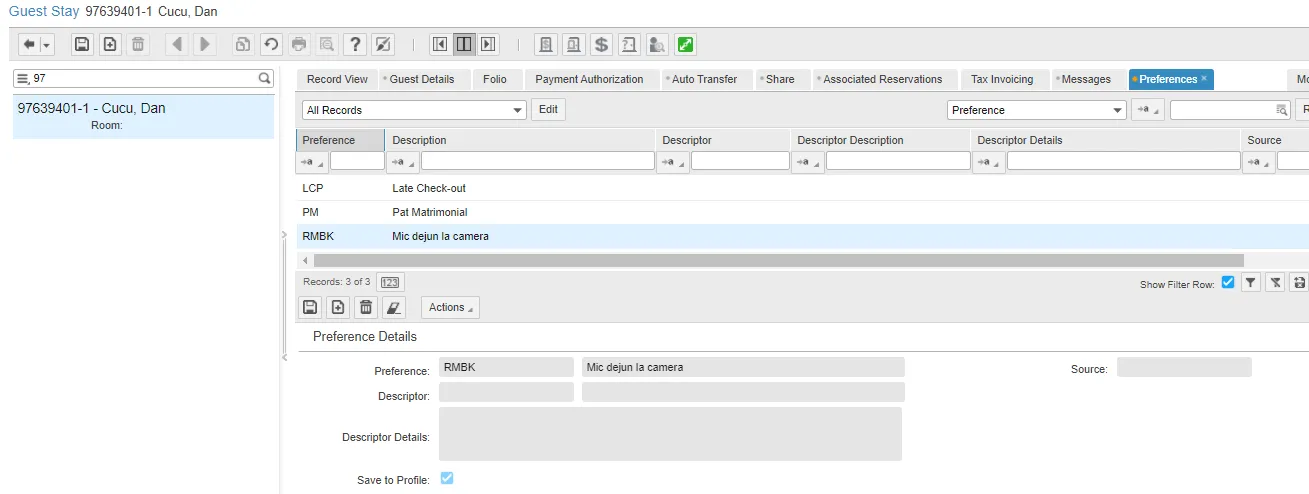1309x494 pixels.
Task: Click the person with magnifier icon
Action: coord(657,44)
